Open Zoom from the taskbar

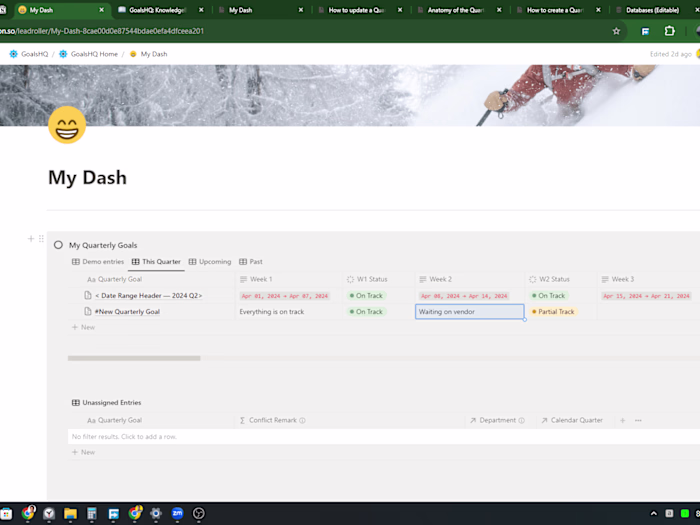tap(177, 513)
